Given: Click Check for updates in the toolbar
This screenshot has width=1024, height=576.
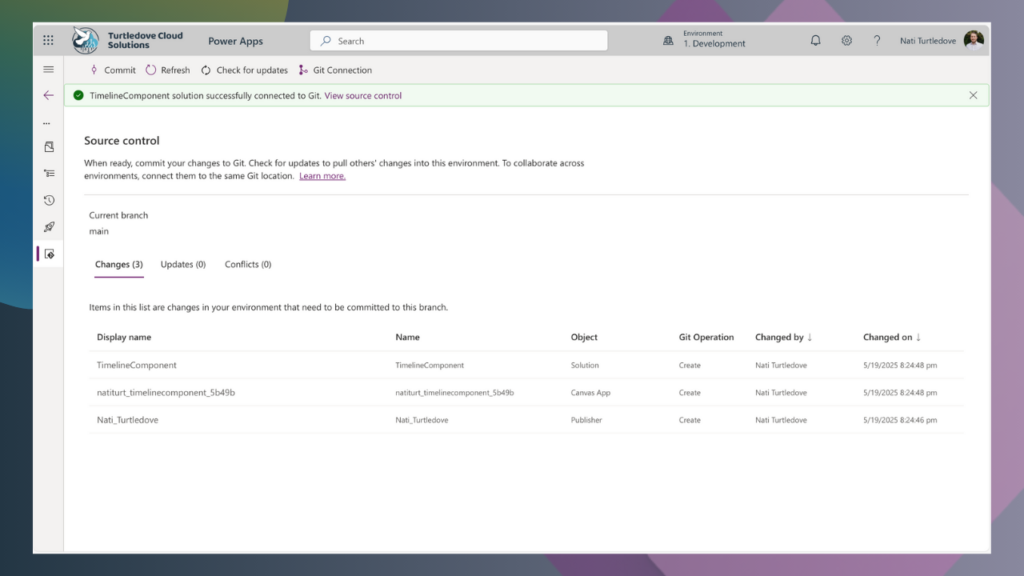Looking at the screenshot, I should point(243,70).
